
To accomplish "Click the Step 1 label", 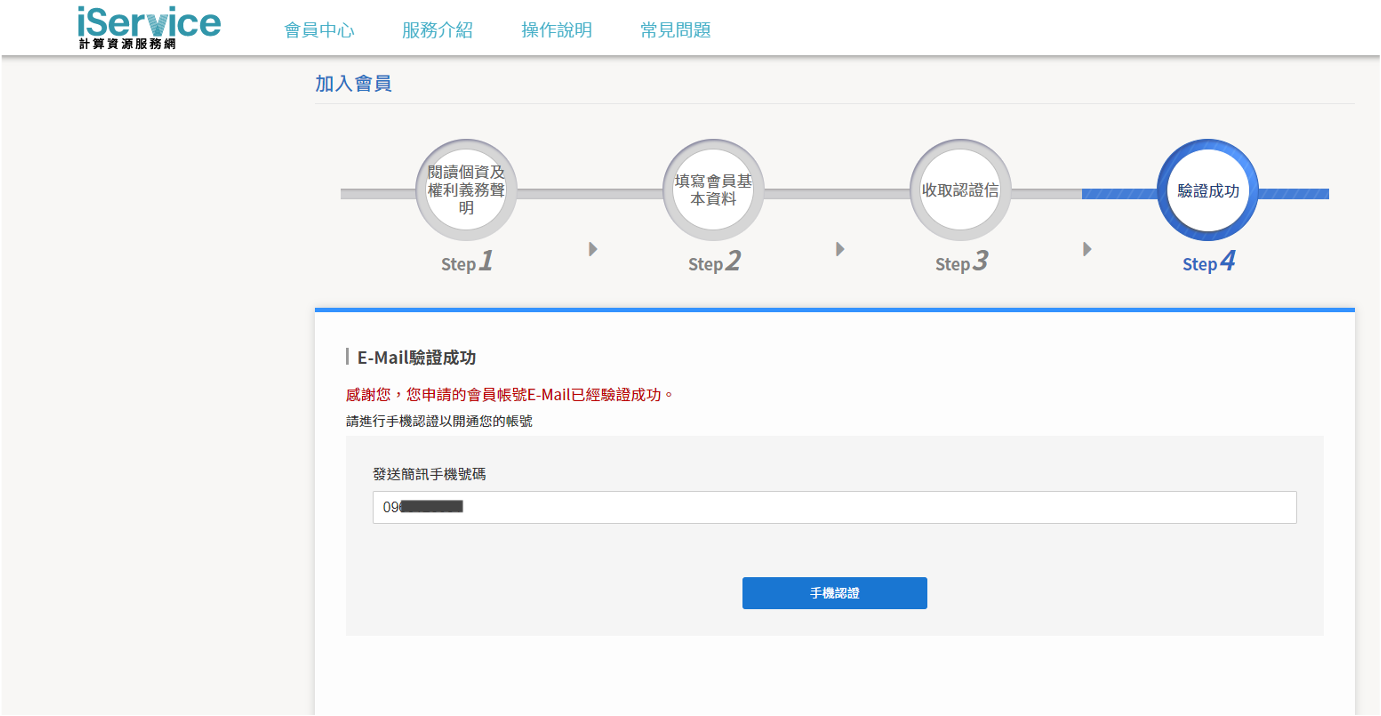I will (x=466, y=263).
